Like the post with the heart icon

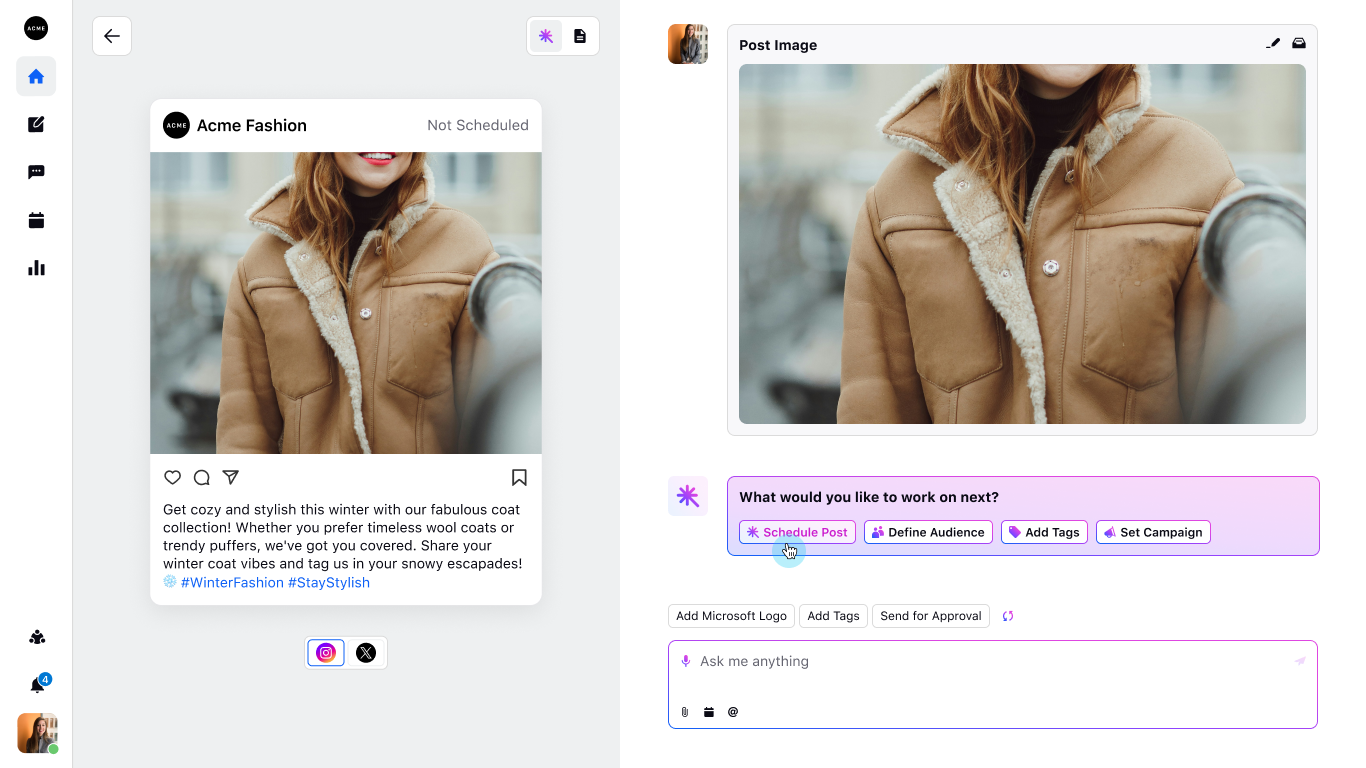173,477
